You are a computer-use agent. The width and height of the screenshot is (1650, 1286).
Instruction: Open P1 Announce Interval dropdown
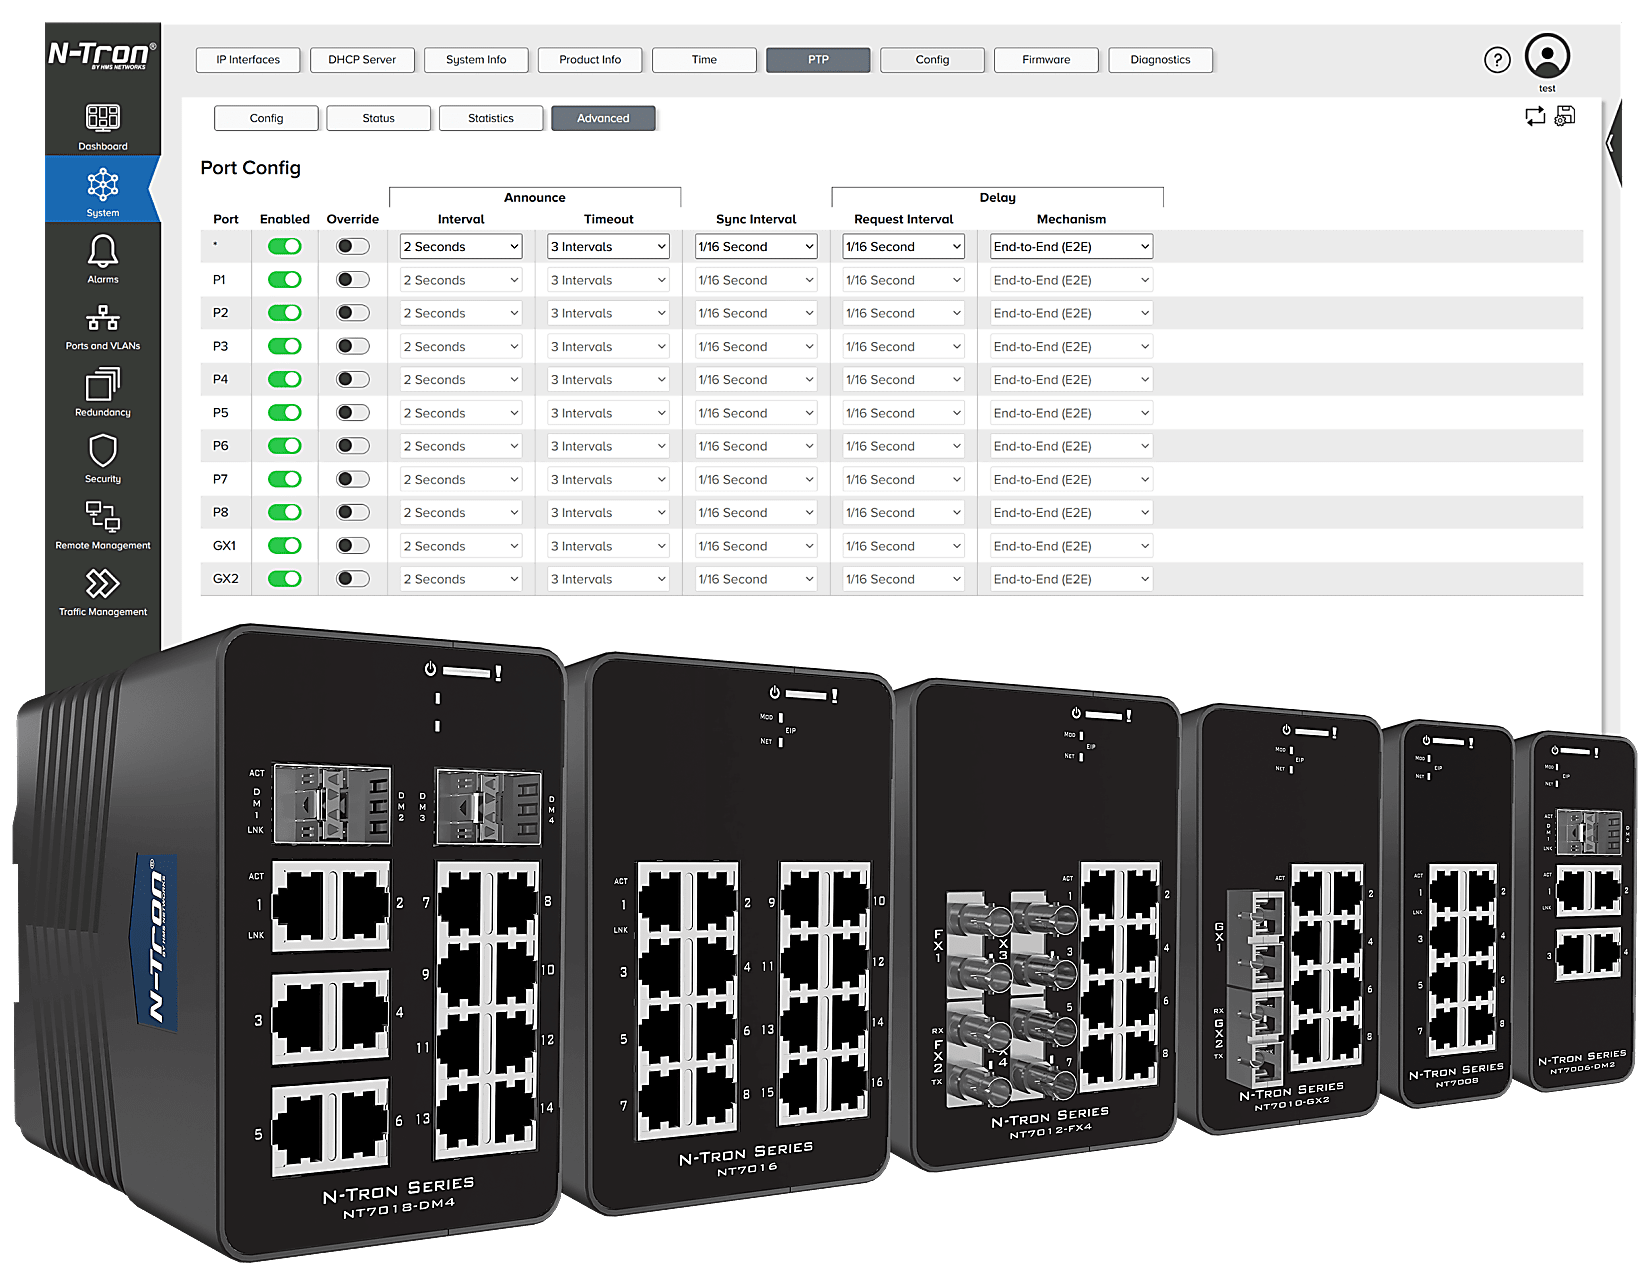[461, 280]
